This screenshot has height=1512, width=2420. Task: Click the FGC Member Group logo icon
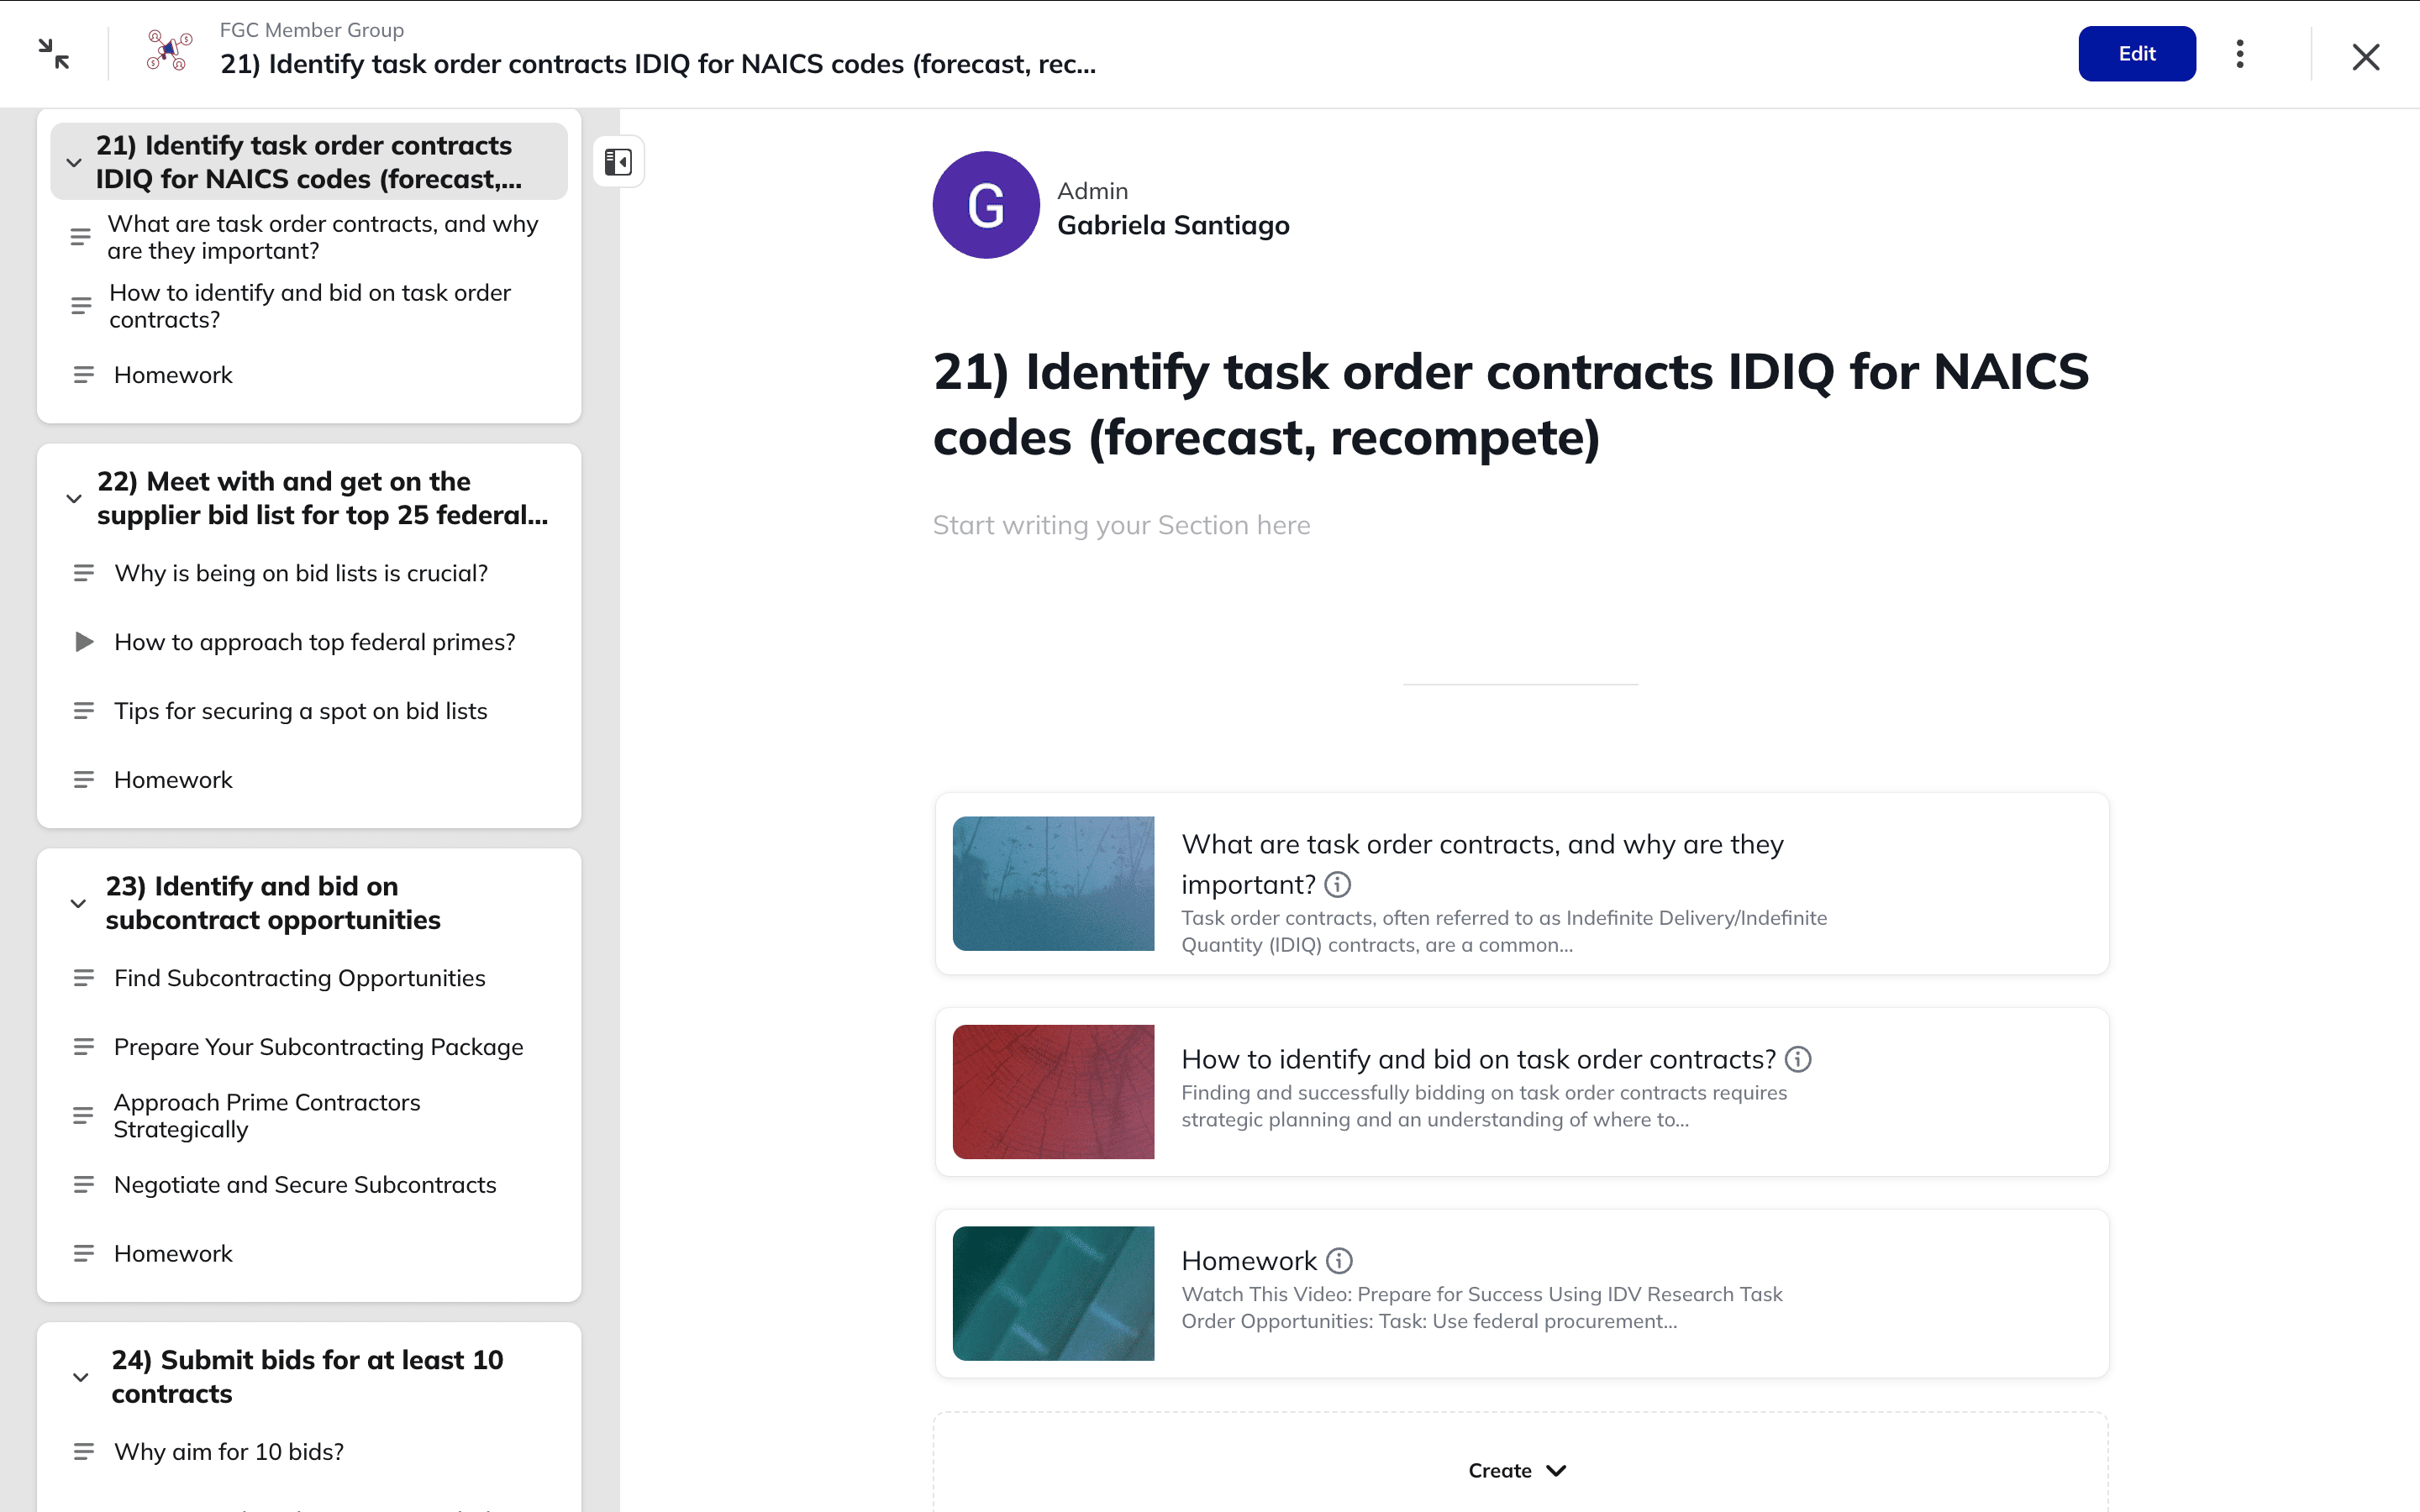(169, 51)
